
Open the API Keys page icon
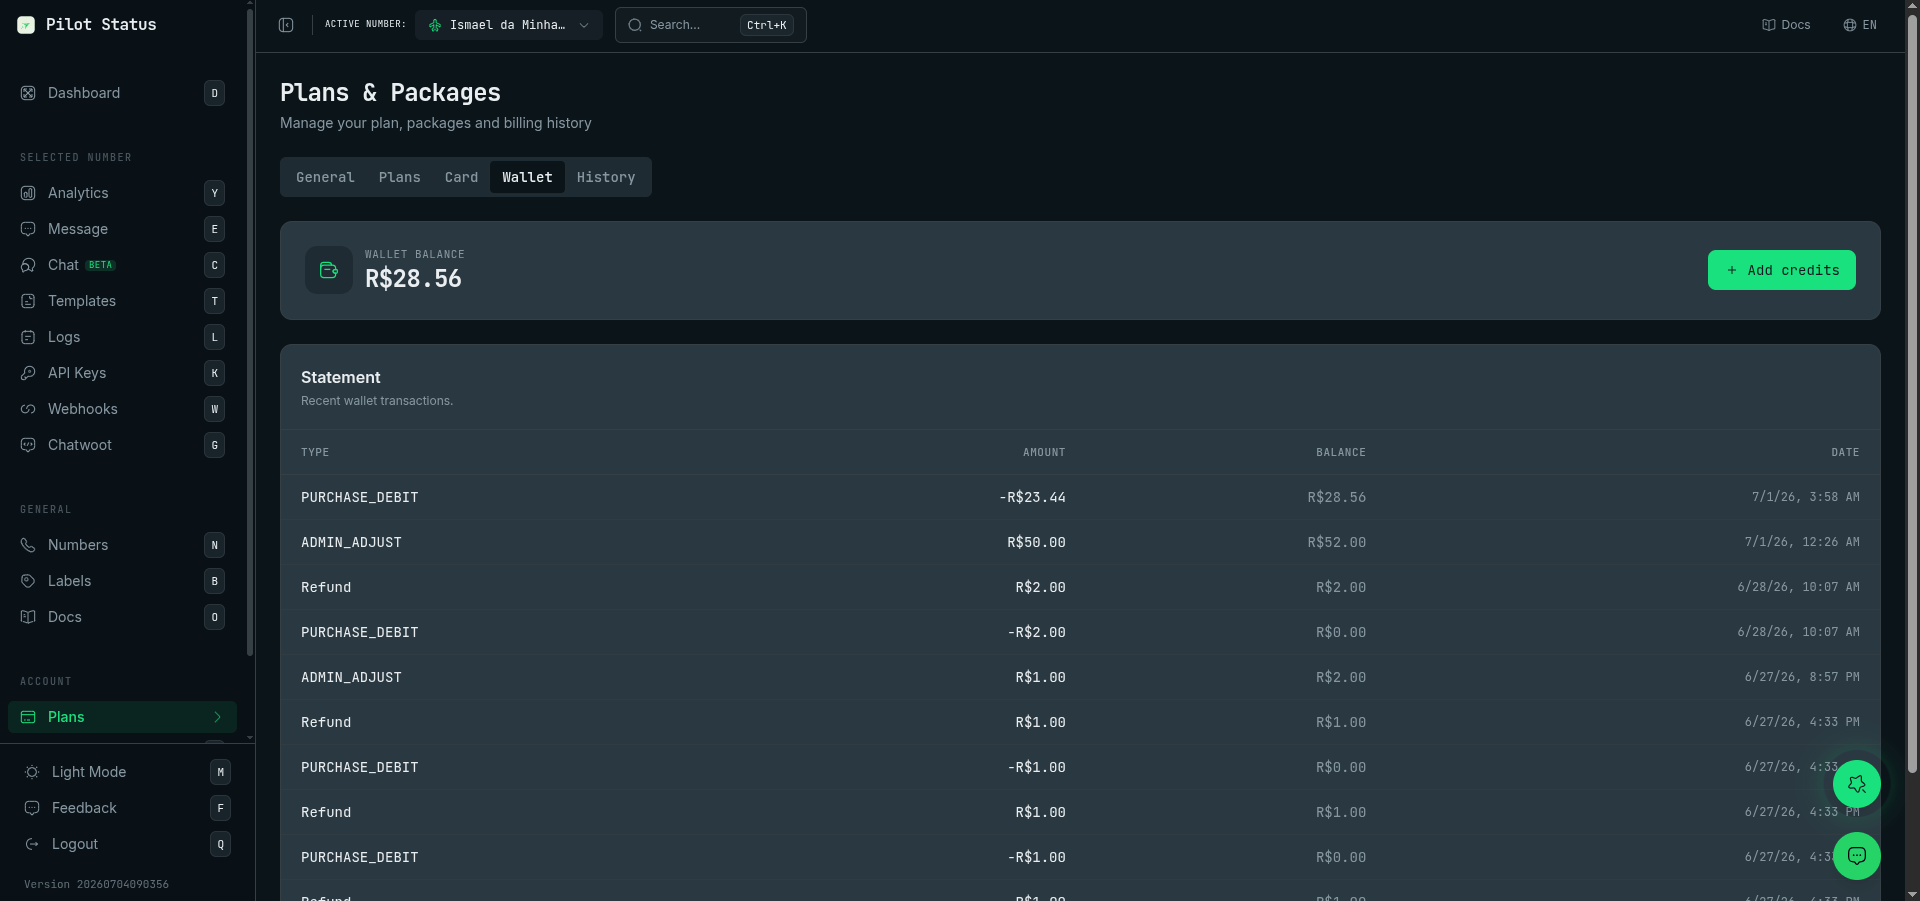[28, 373]
